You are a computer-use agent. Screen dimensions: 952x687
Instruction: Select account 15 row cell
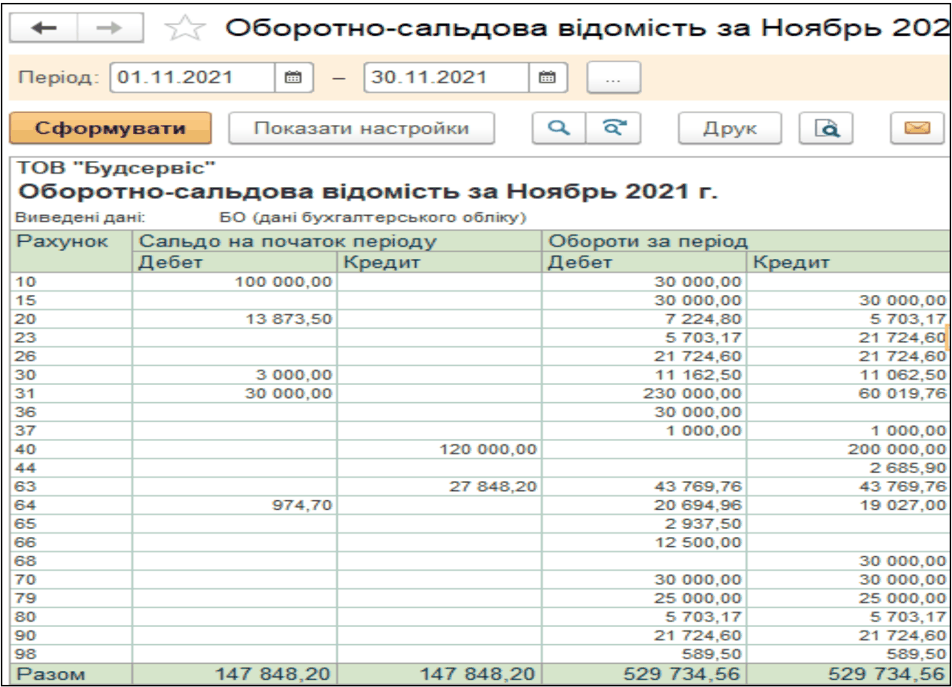pyautogui.click(x=71, y=300)
